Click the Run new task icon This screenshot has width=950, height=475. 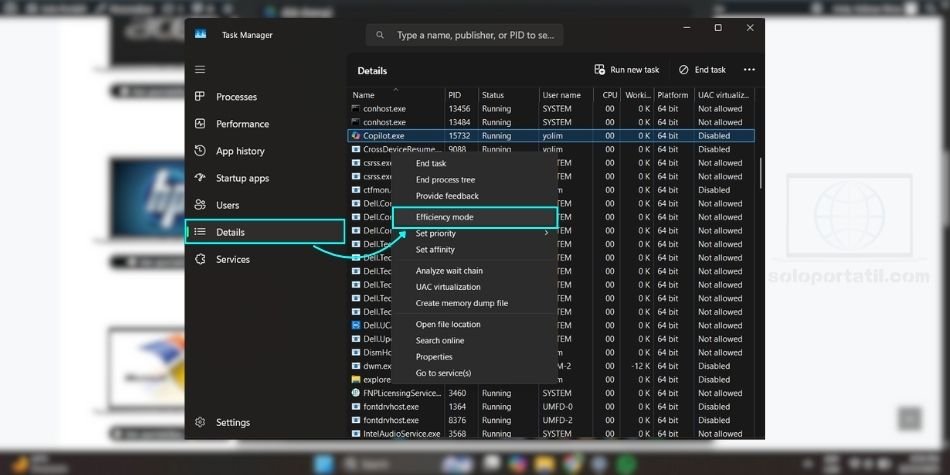click(x=599, y=70)
